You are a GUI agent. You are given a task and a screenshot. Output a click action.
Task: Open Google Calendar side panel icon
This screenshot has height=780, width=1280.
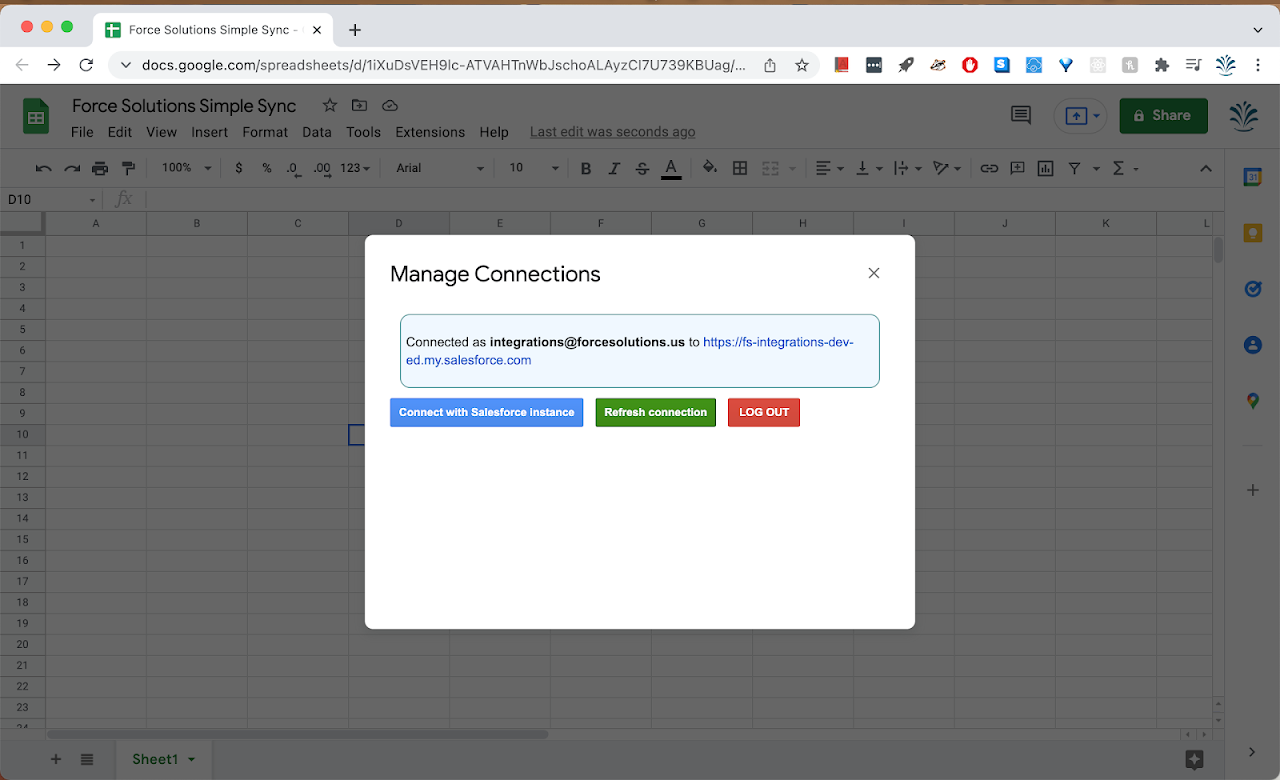point(1252,177)
